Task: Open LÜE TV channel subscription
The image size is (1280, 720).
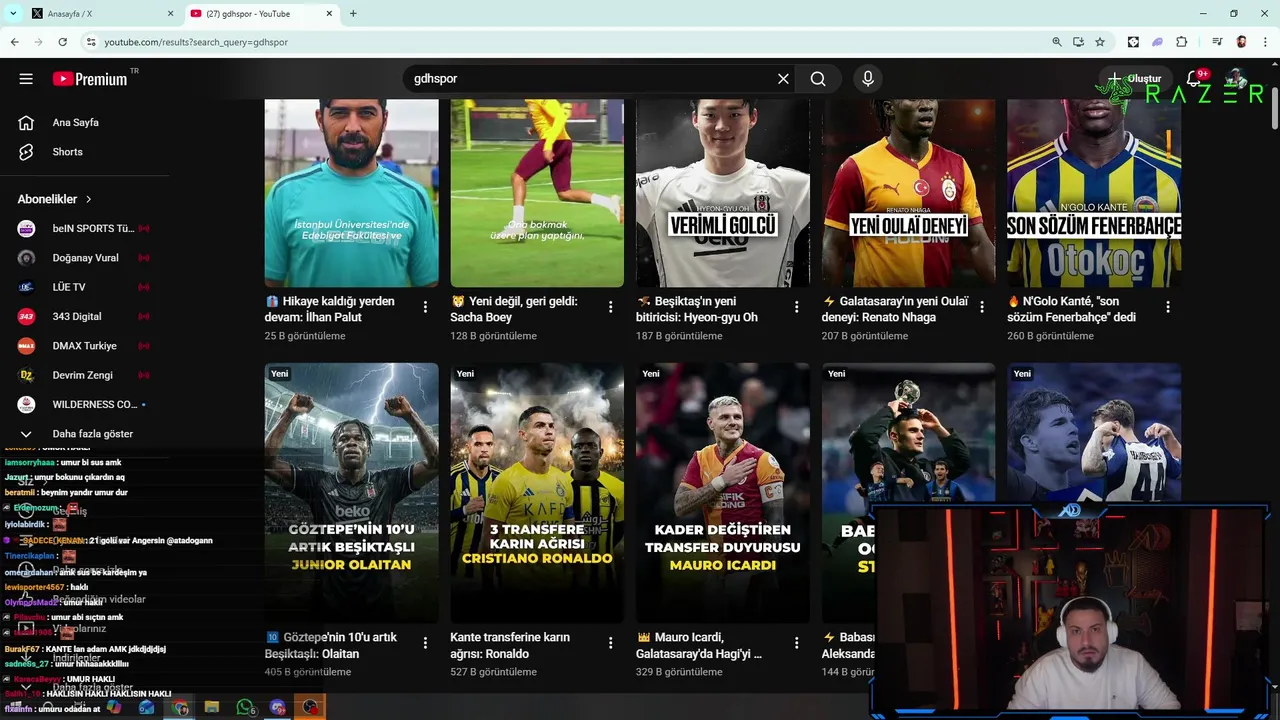Action: 84,287
